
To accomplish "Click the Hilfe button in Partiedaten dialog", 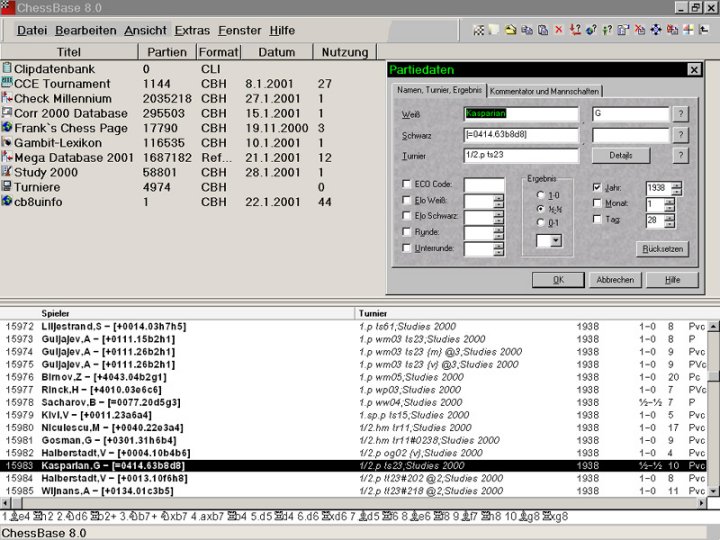I will pos(672,279).
